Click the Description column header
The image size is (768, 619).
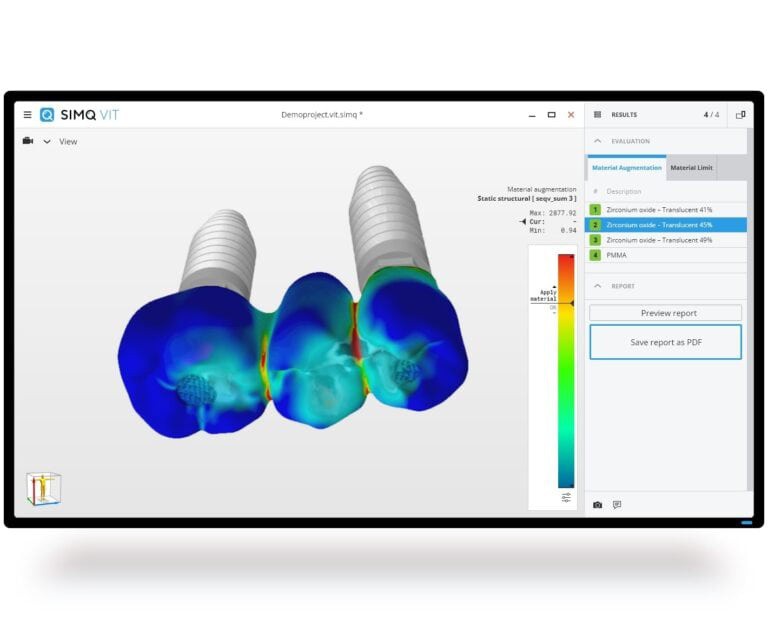[624, 191]
